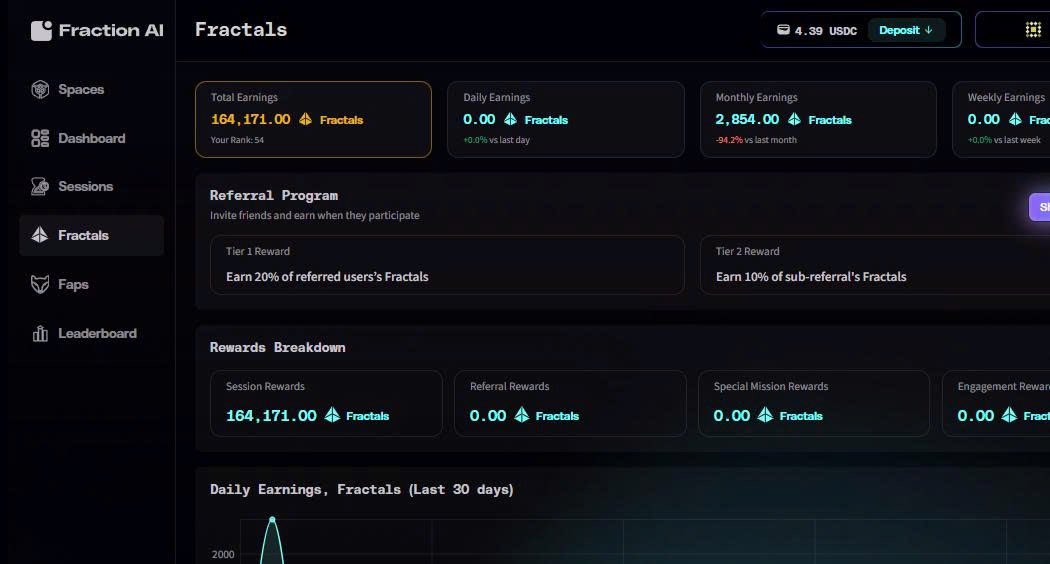
Task: Click the Tier 2 Reward card
Action: [x=875, y=265]
